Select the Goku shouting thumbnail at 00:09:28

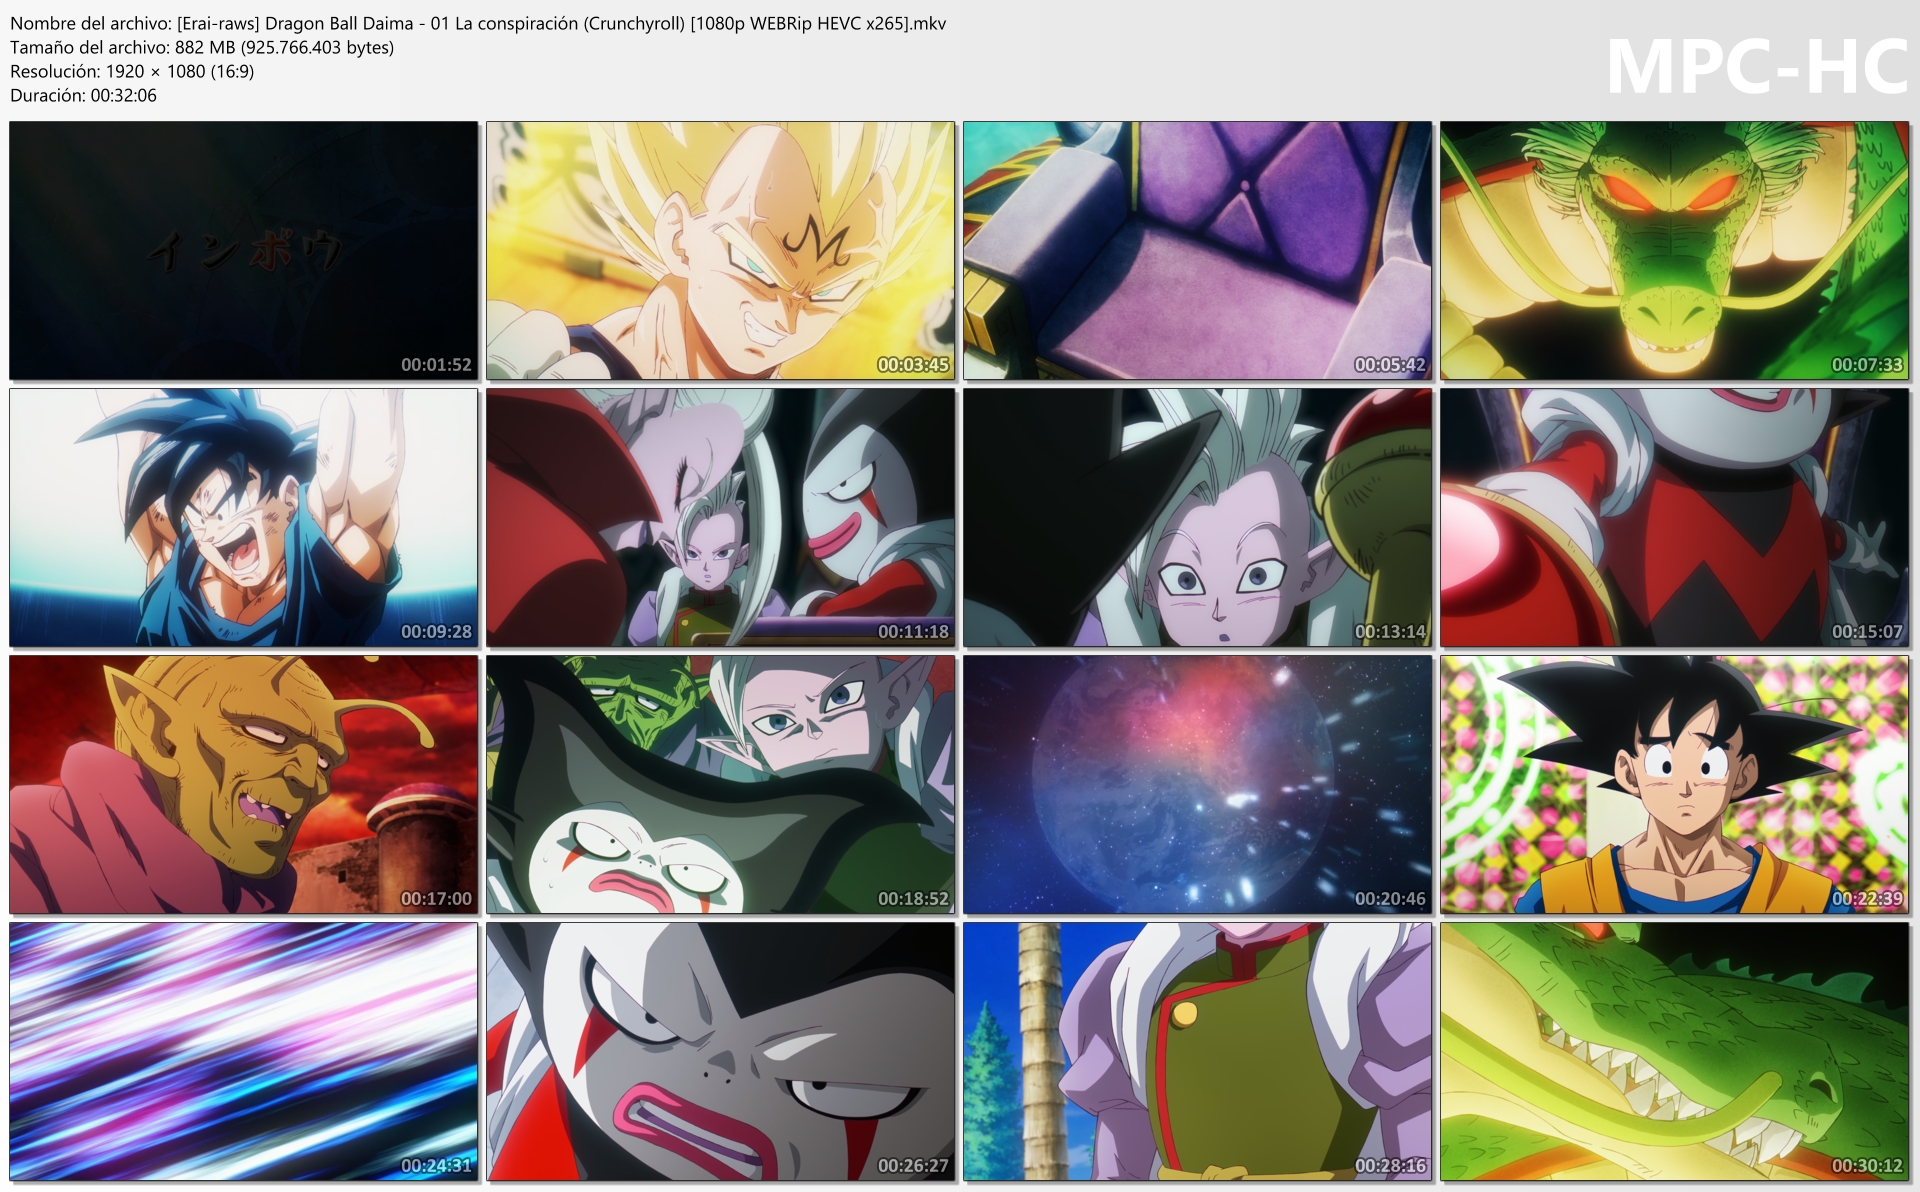tap(244, 518)
